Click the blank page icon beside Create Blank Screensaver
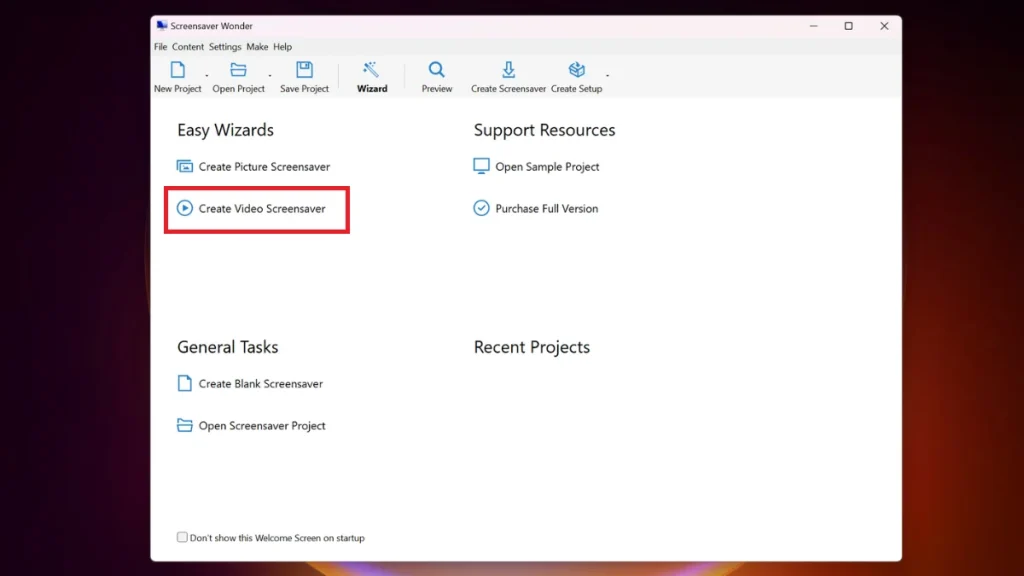 point(185,383)
